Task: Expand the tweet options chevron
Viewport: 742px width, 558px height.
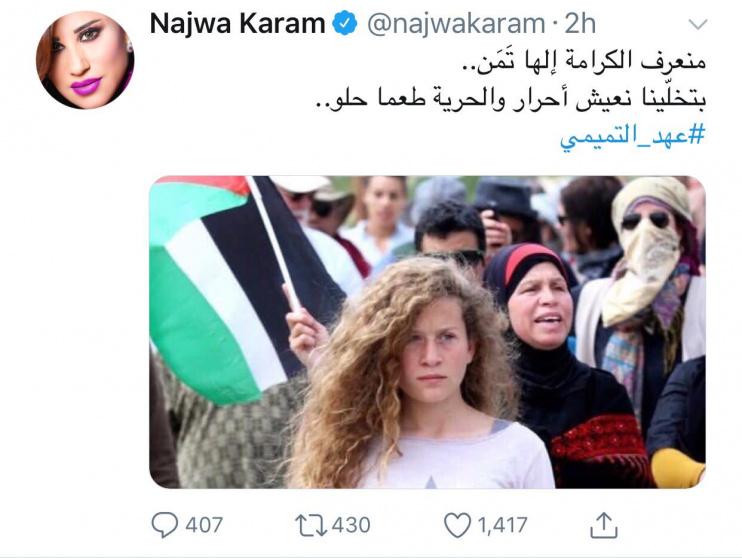Action: click(x=698, y=24)
